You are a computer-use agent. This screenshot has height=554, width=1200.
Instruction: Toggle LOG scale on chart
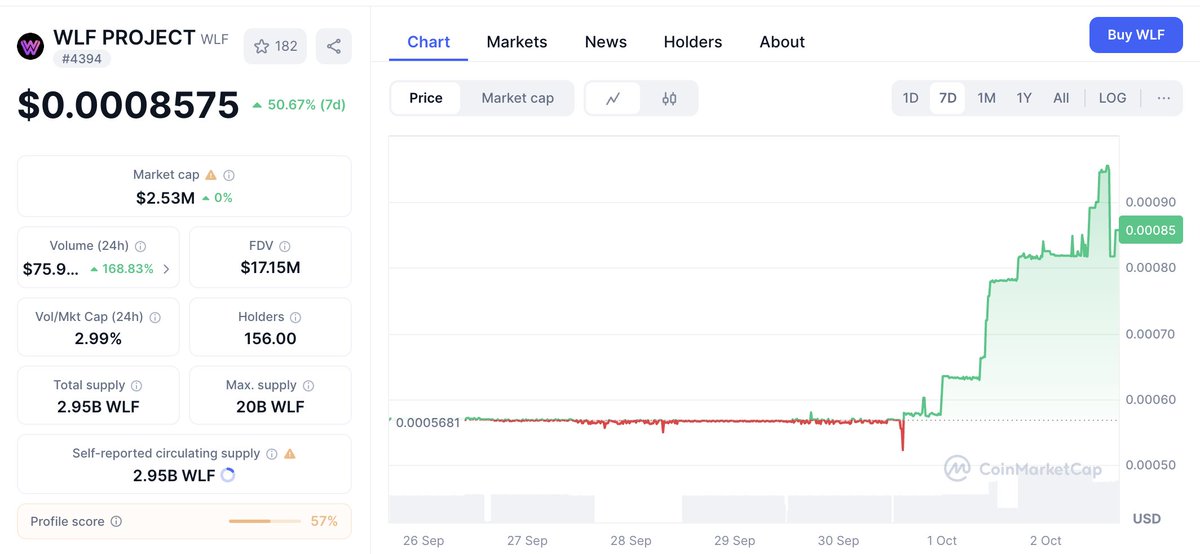click(x=1112, y=98)
